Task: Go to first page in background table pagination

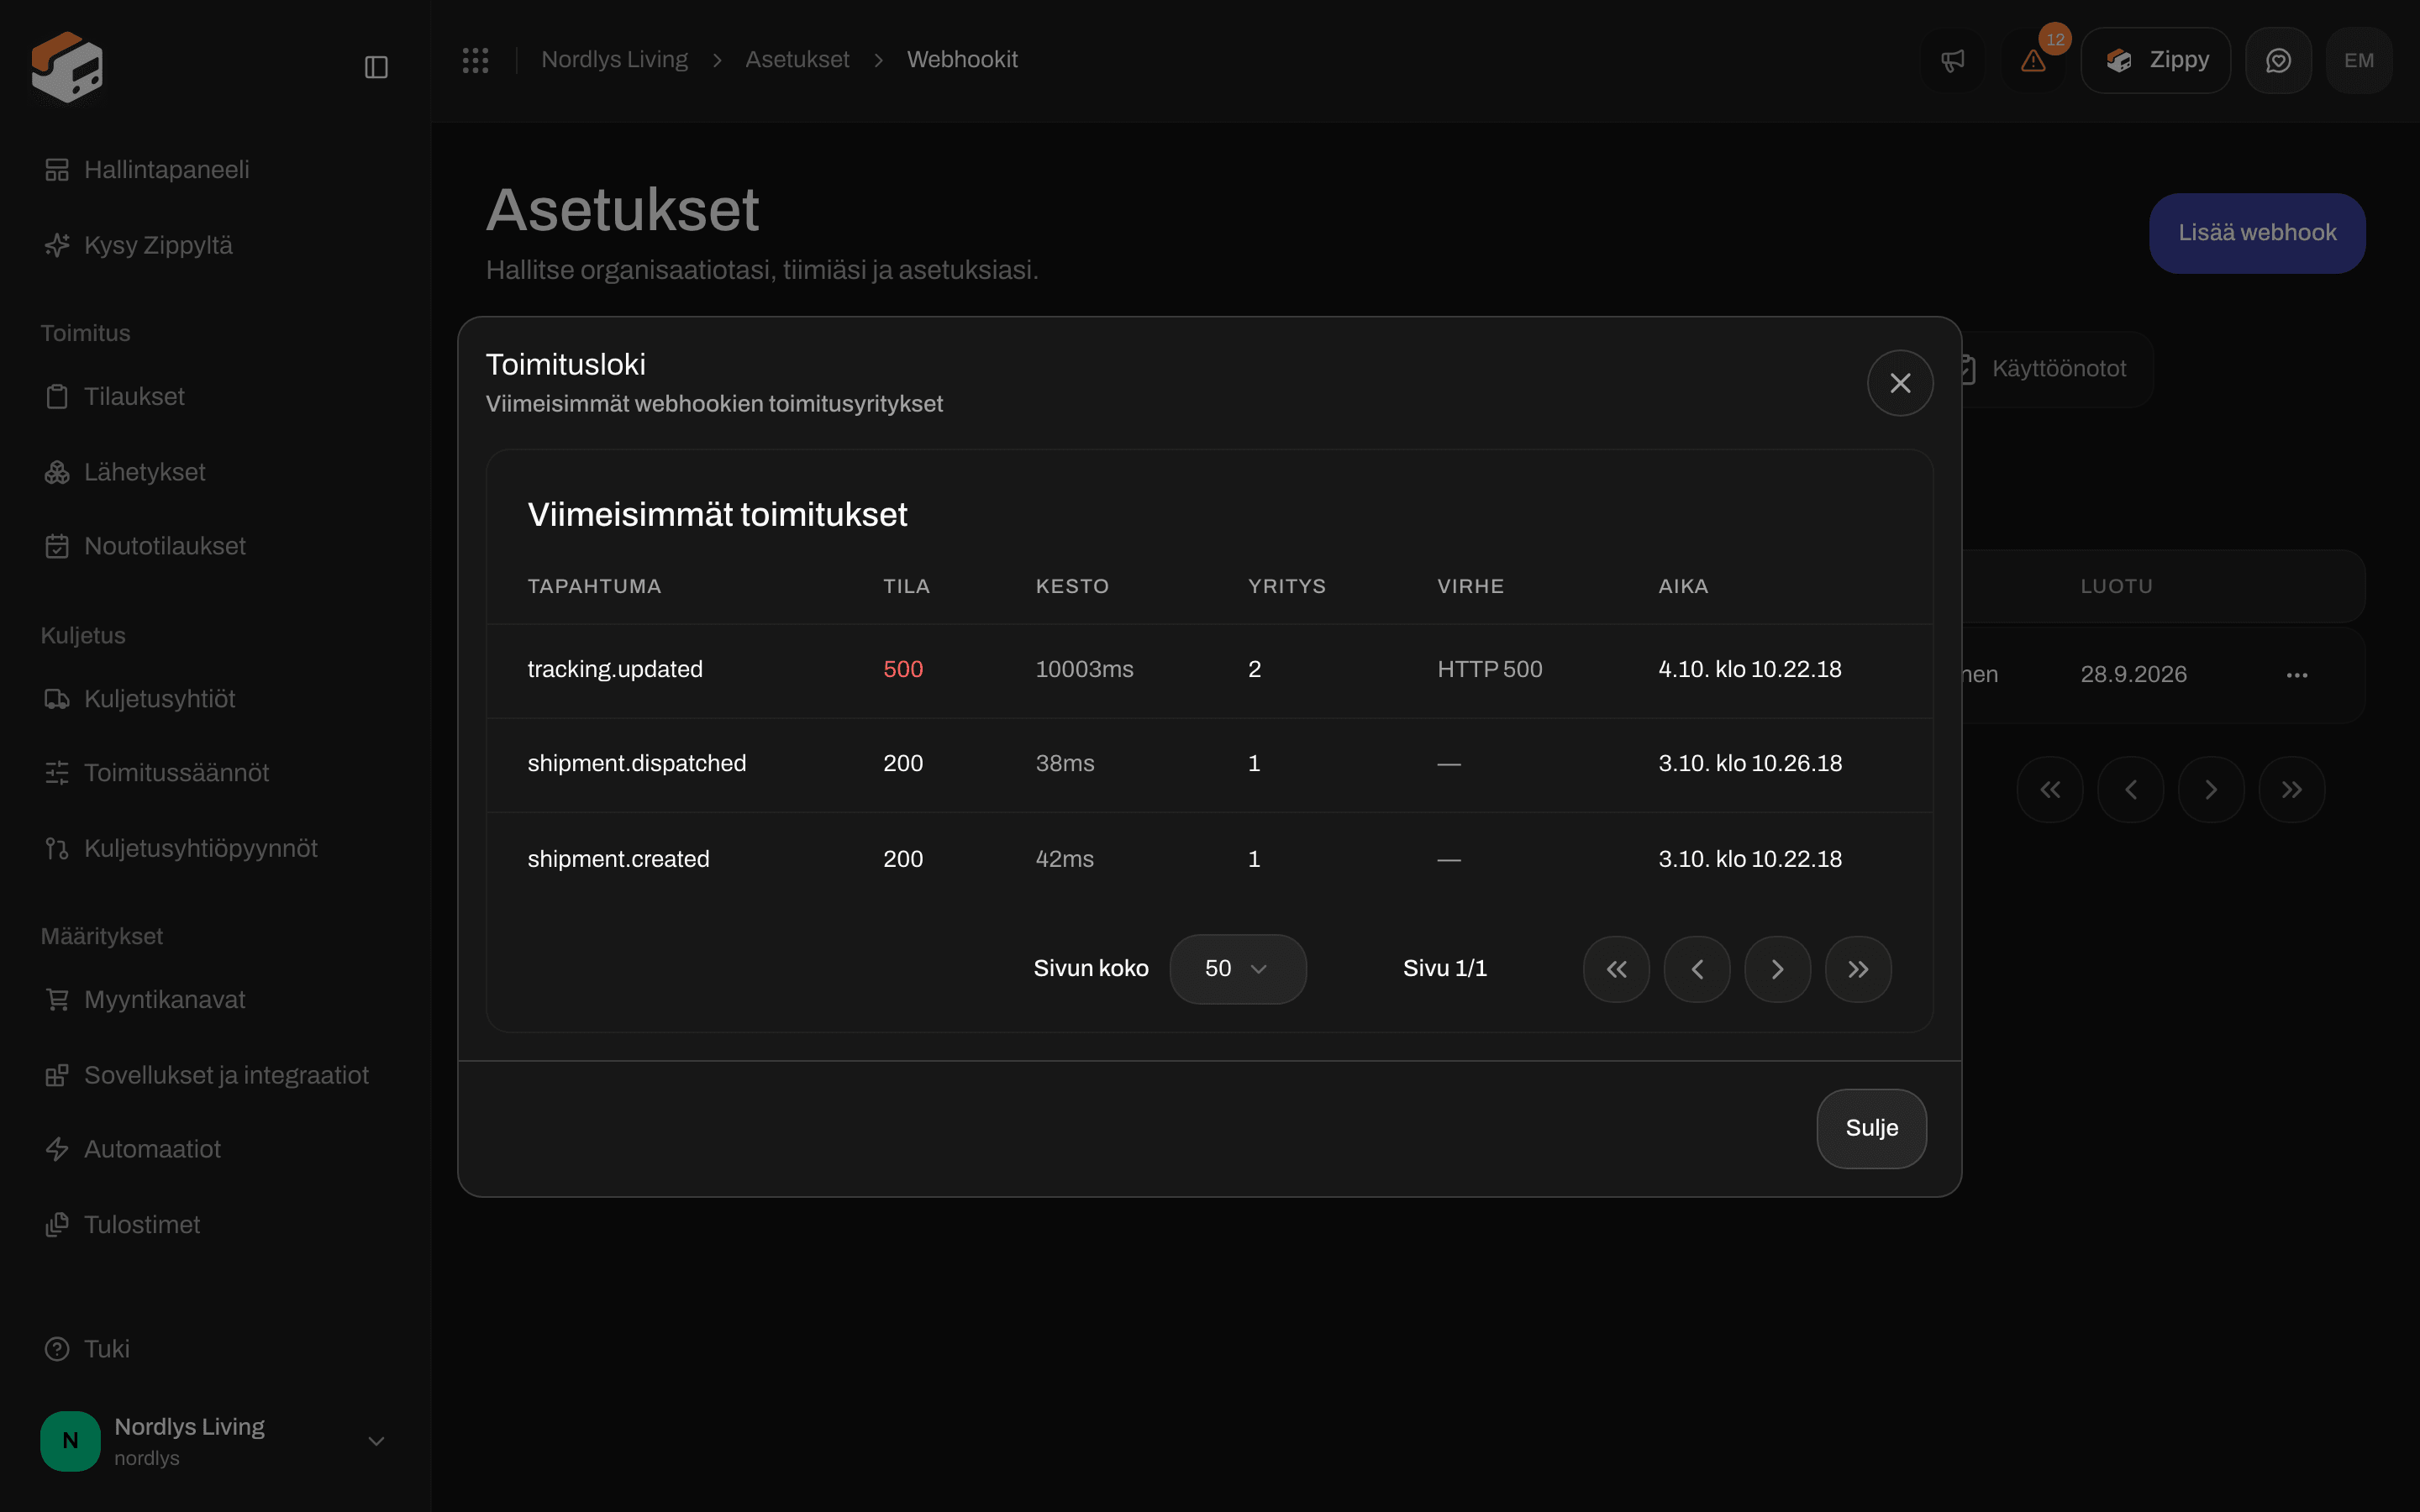Action: pyautogui.click(x=2050, y=790)
